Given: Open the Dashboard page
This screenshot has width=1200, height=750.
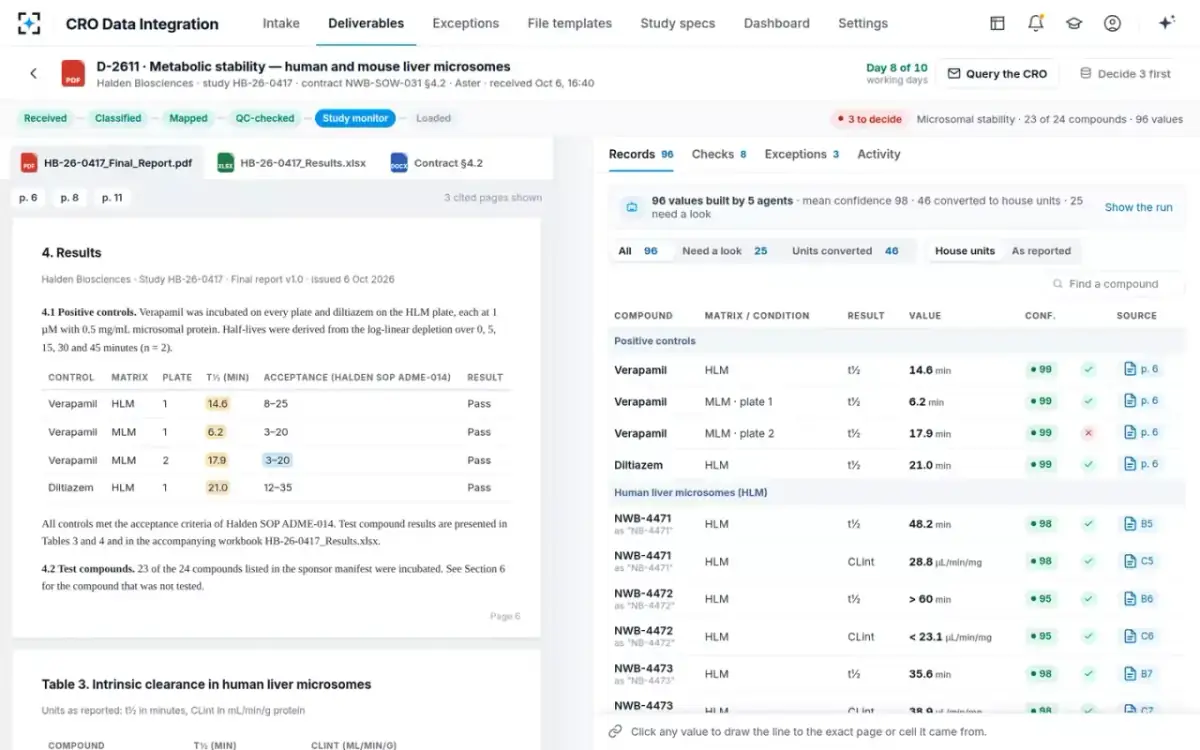Looking at the screenshot, I should point(777,23).
